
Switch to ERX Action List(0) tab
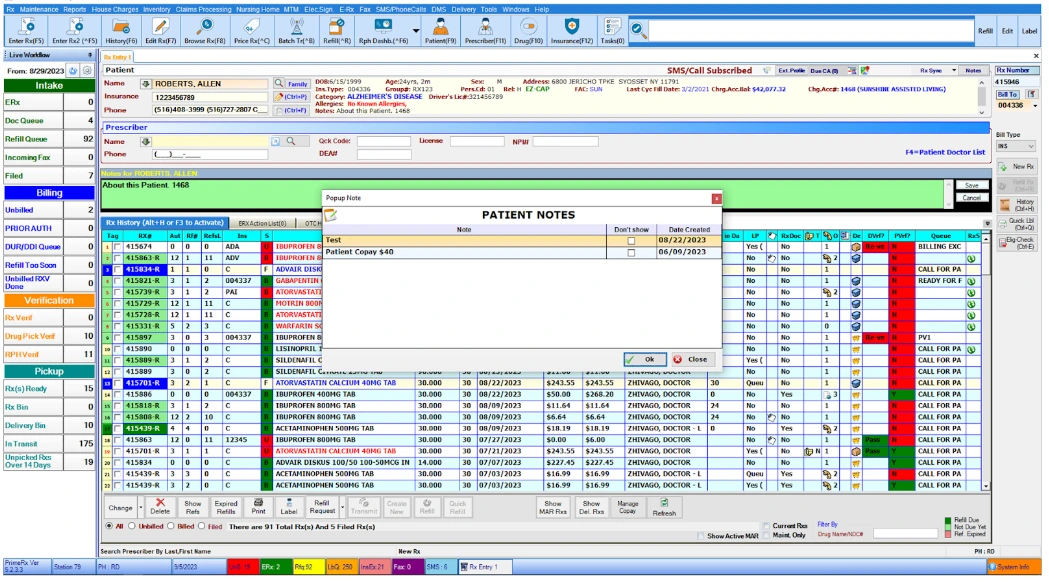point(262,223)
